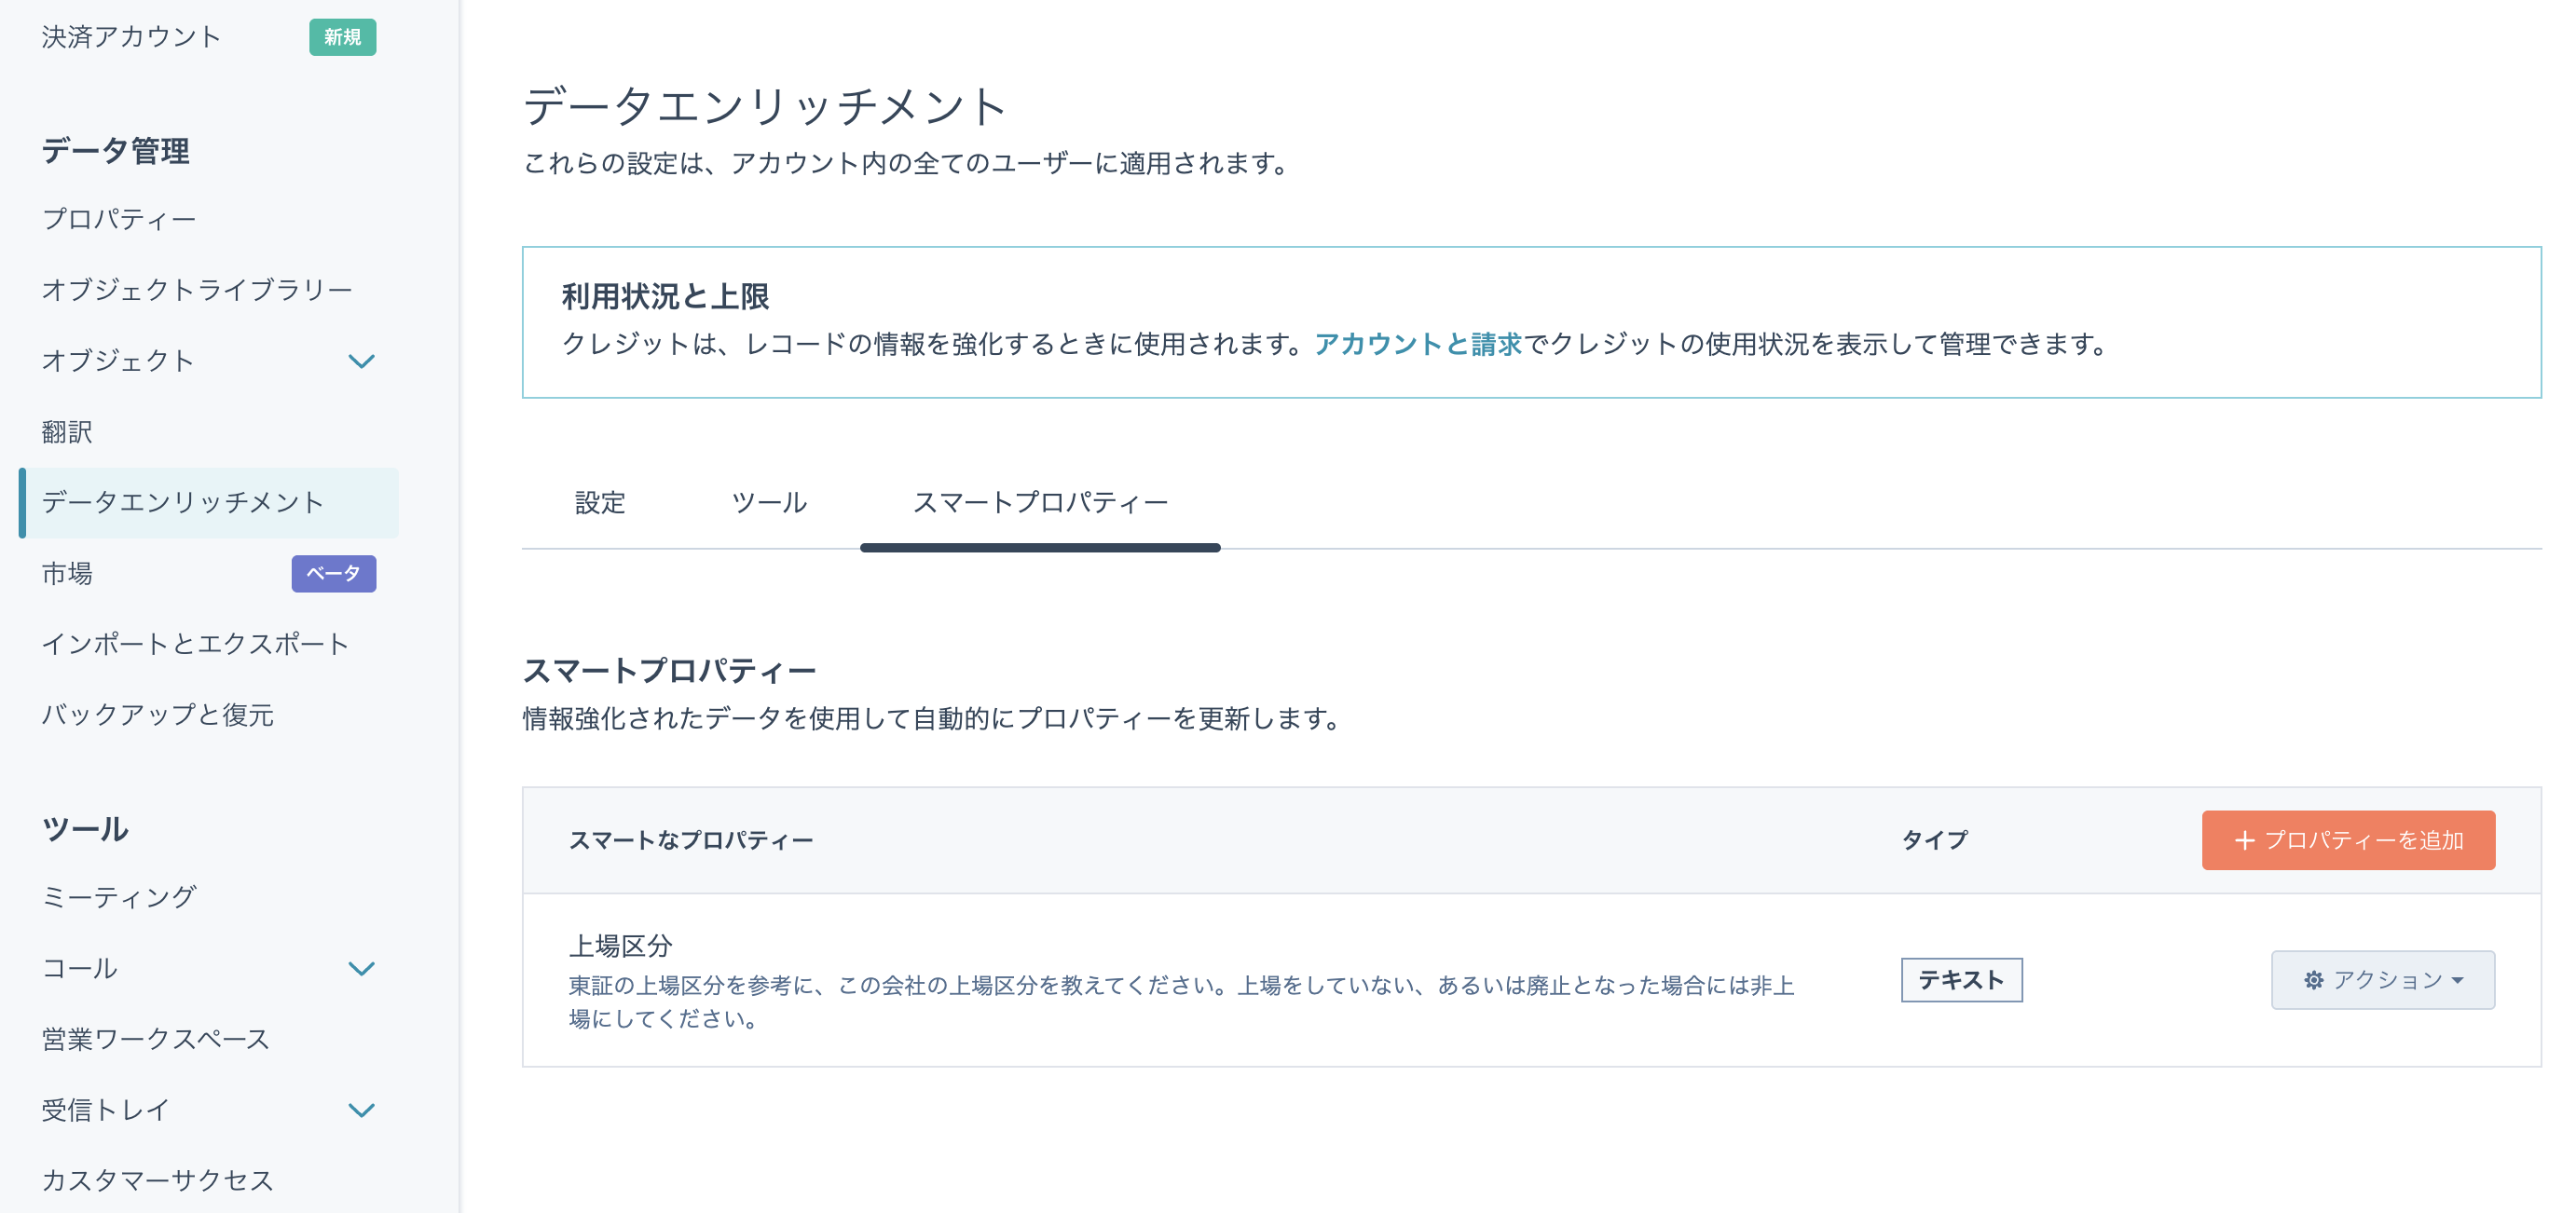
Task: Expand the 受信トレイ chevron
Action: click(361, 1110)
